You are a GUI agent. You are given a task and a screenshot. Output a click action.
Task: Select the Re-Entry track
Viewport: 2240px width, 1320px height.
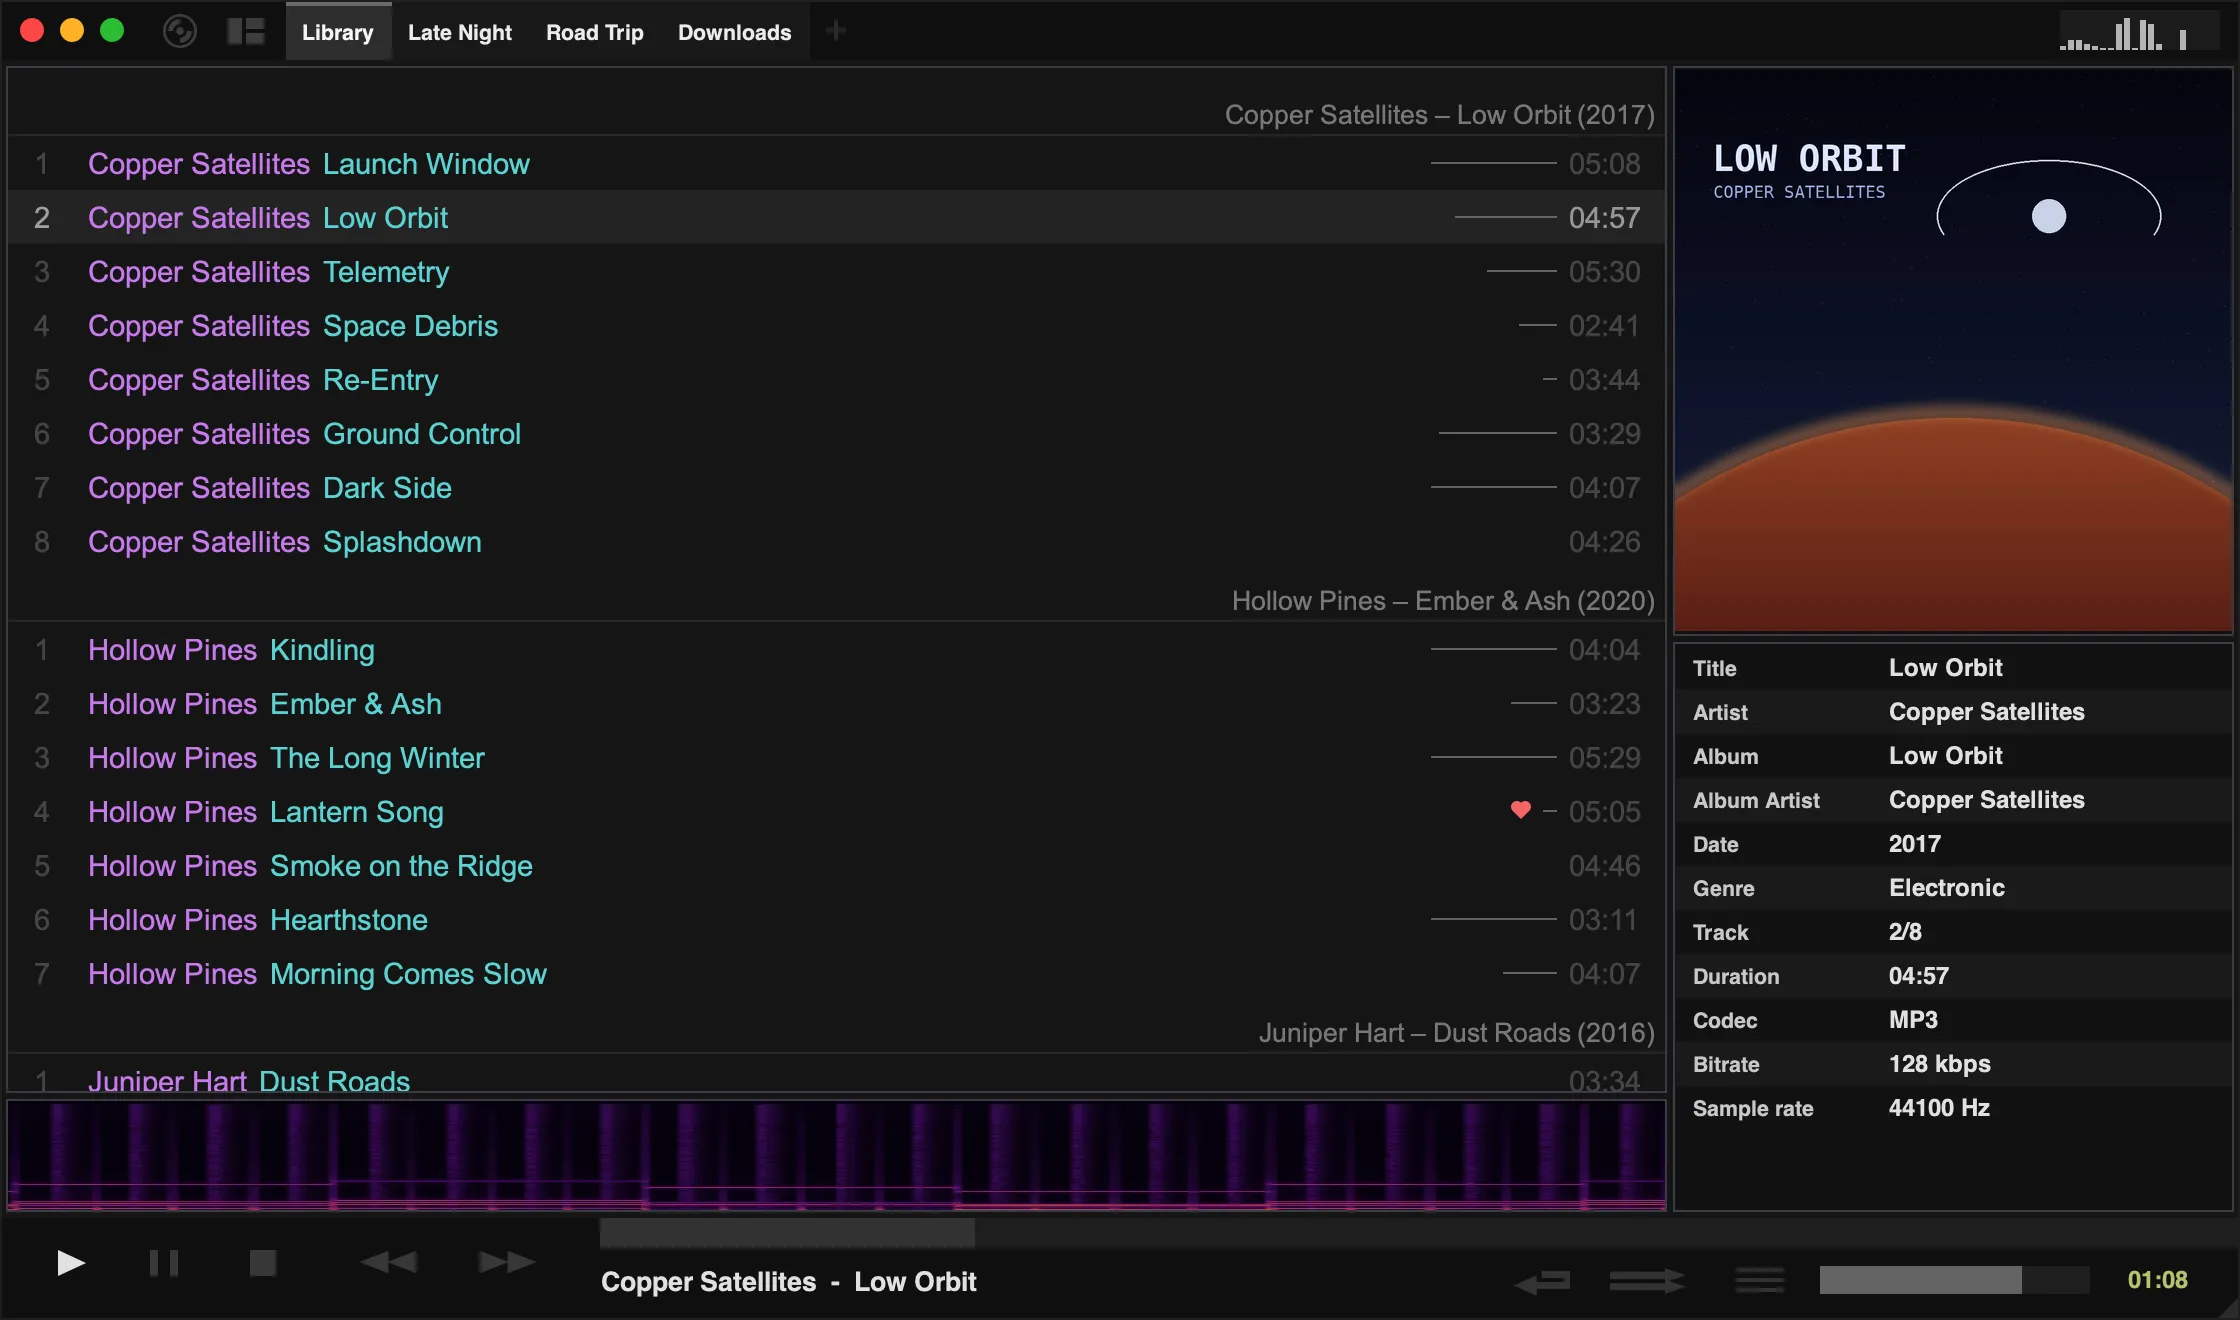click(x=837, y=380)
